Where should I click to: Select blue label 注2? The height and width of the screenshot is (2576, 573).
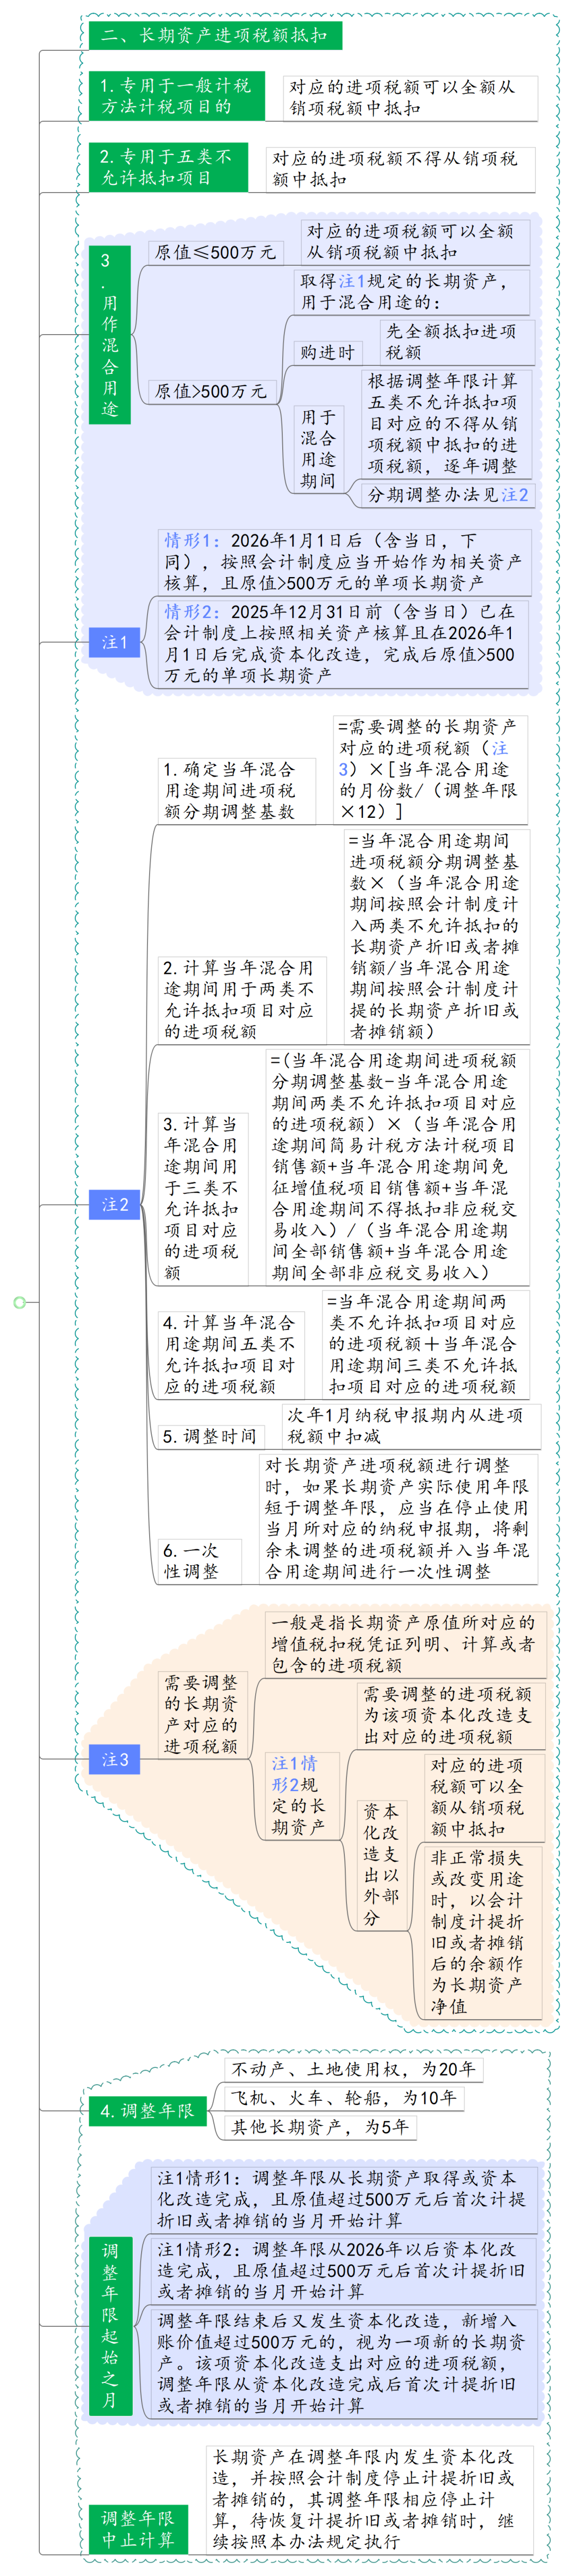115,1205
